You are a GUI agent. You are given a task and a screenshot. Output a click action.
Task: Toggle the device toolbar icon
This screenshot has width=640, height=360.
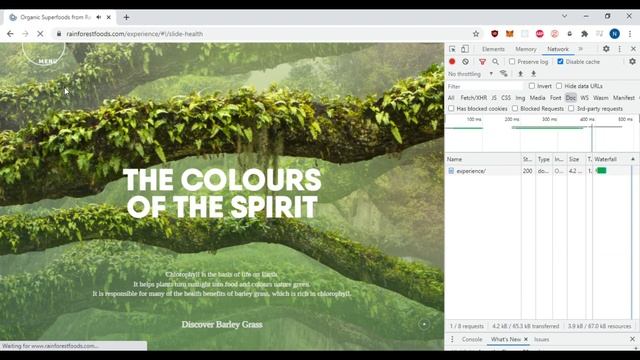click(x=465, y=49)
